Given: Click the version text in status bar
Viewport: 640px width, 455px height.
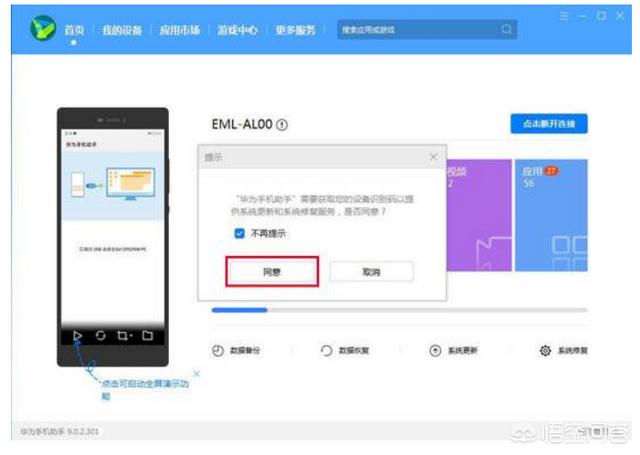Looking at the screenshot, I should coord(60,431).
